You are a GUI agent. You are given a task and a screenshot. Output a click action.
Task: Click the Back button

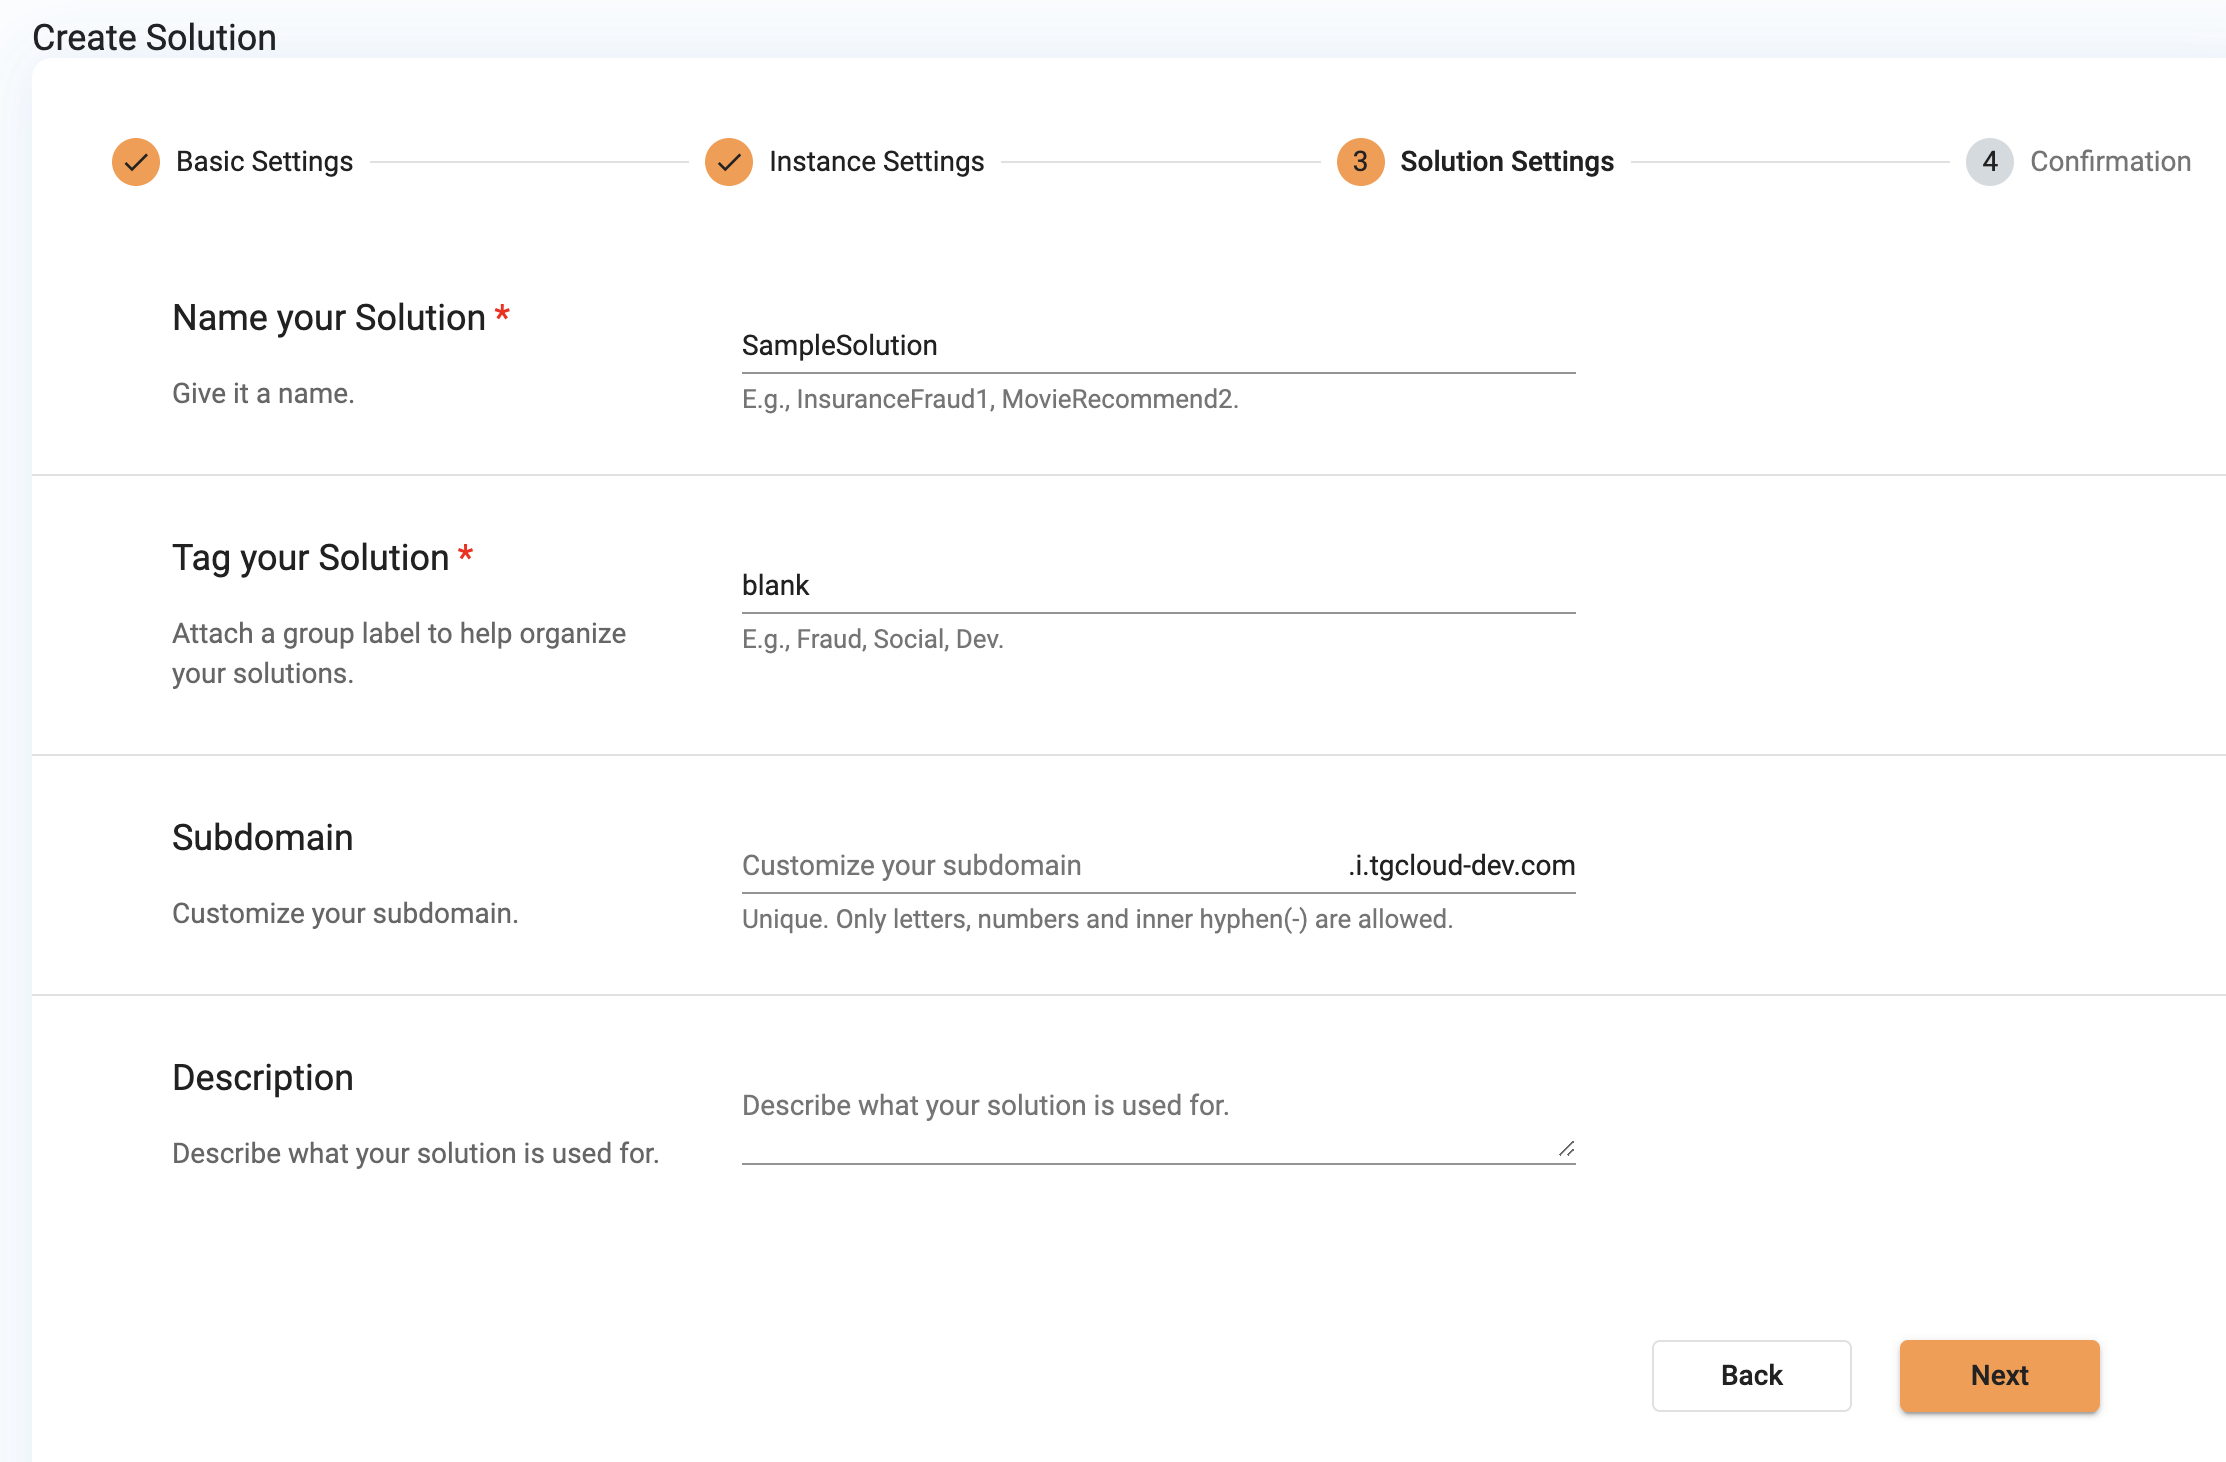[1749, 1376]
